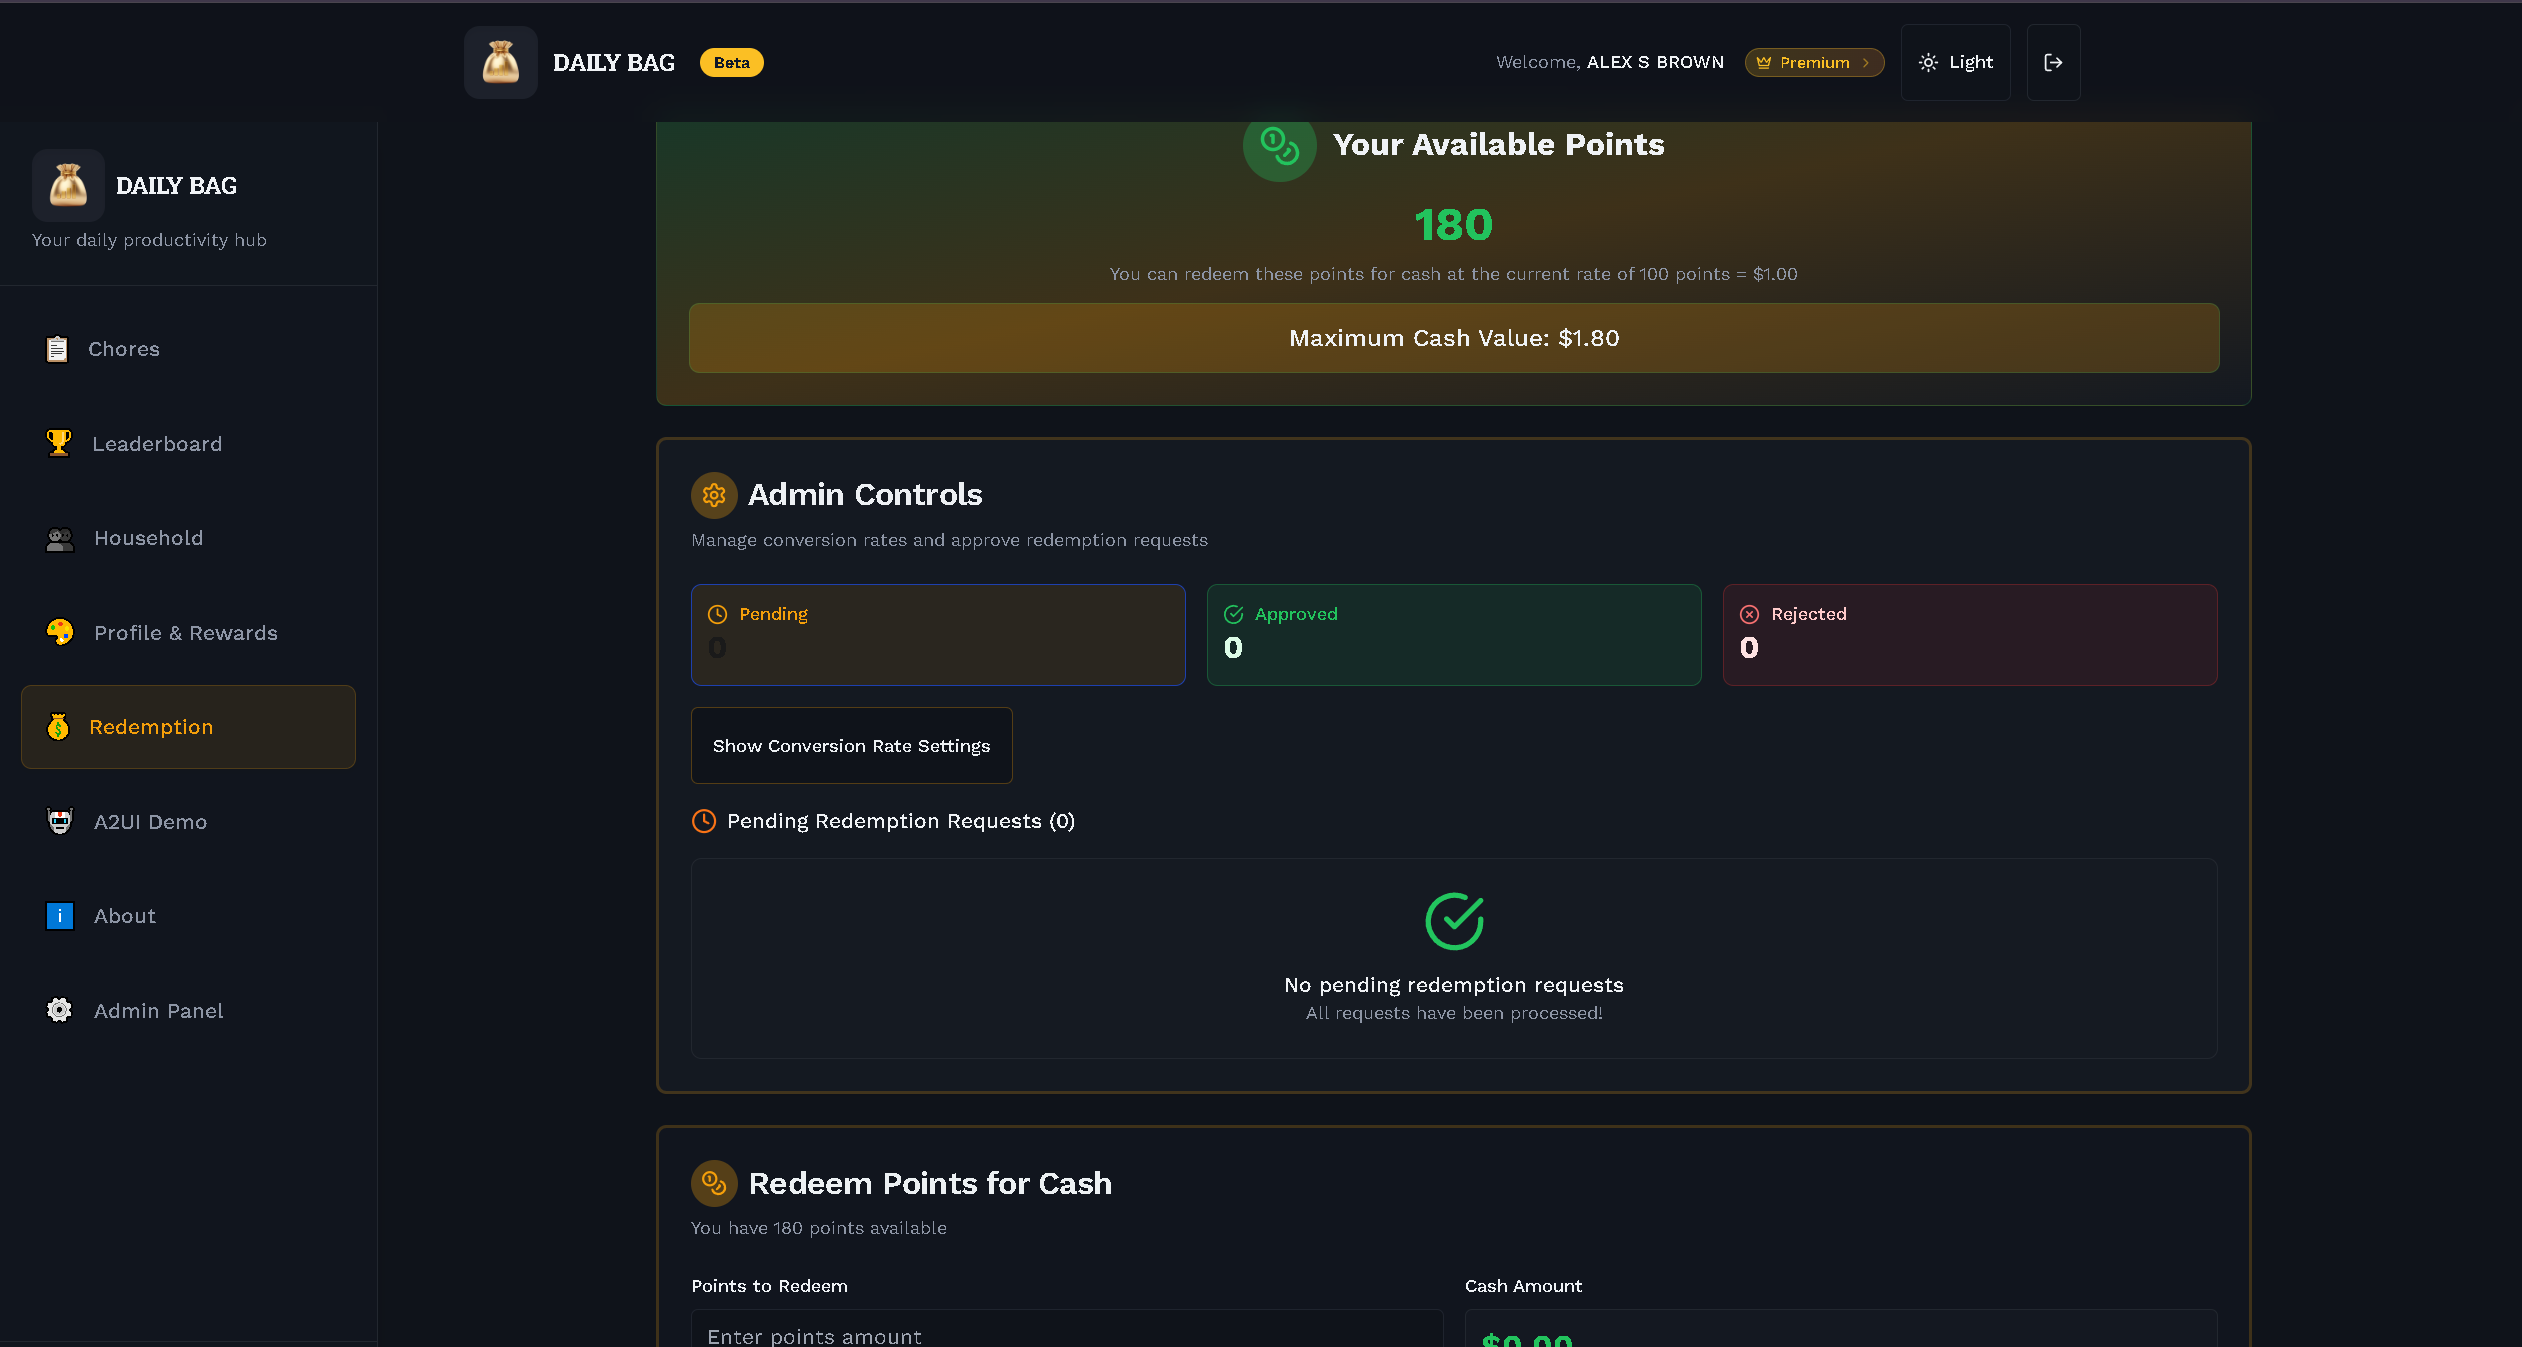The image size is (2522, 1347).
Task: Show Conversion Rate Settings
Action: tap(851, 745)
